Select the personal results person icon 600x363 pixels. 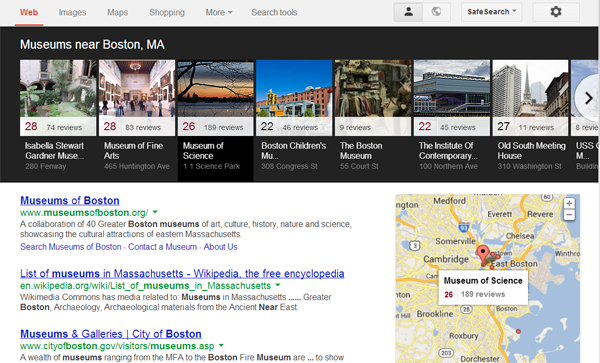408,12
